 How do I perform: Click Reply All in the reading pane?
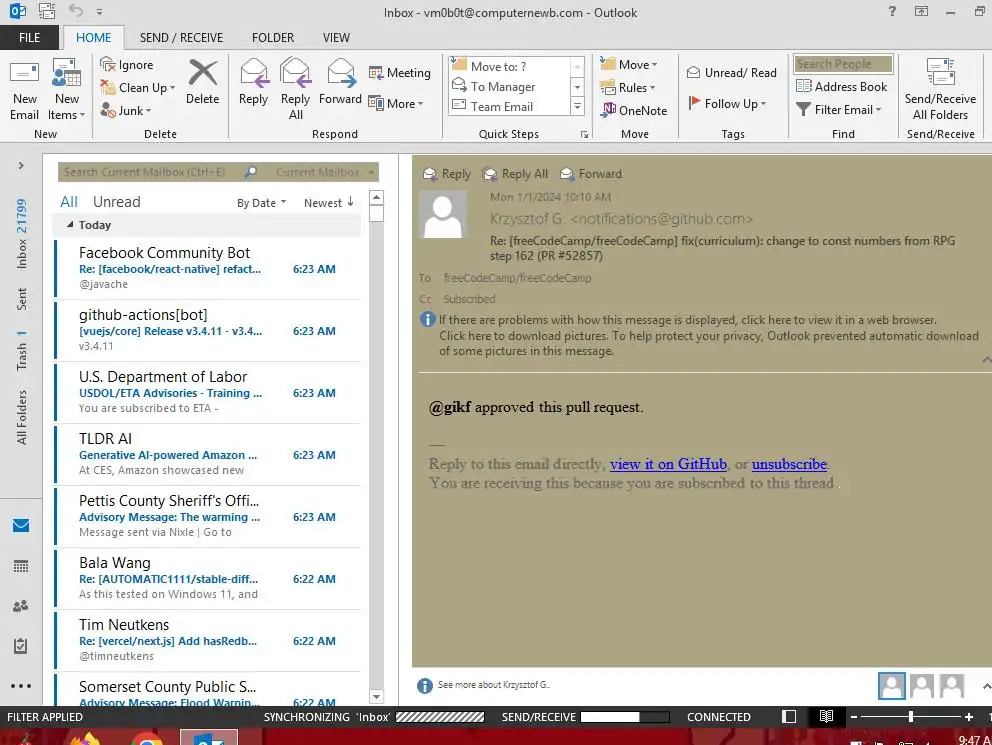pos(515,174)
